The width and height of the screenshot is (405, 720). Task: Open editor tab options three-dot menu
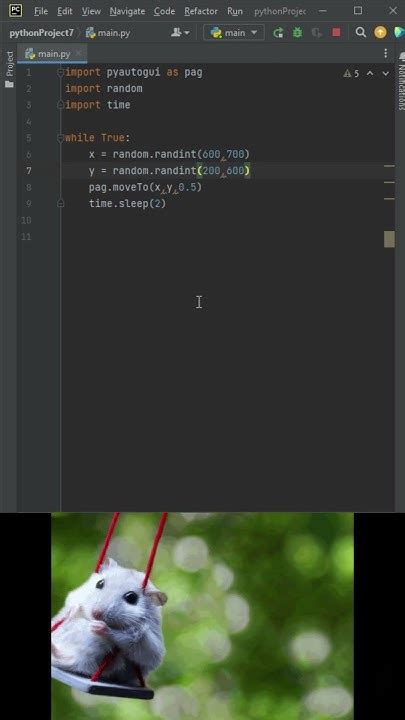click(386, 54)
